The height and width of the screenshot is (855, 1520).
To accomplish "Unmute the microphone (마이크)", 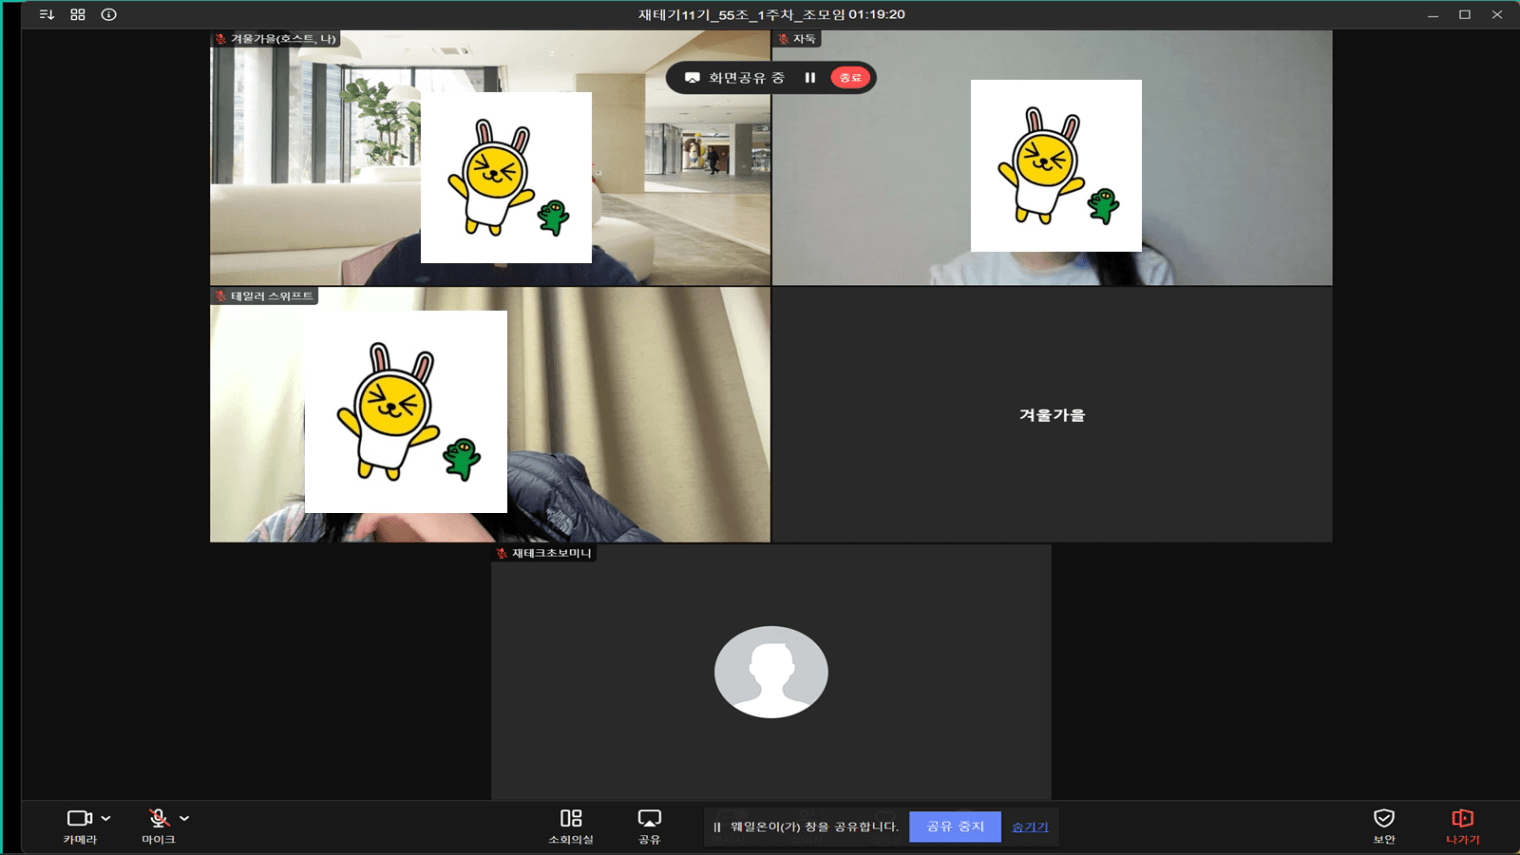I will coord(158,819).
